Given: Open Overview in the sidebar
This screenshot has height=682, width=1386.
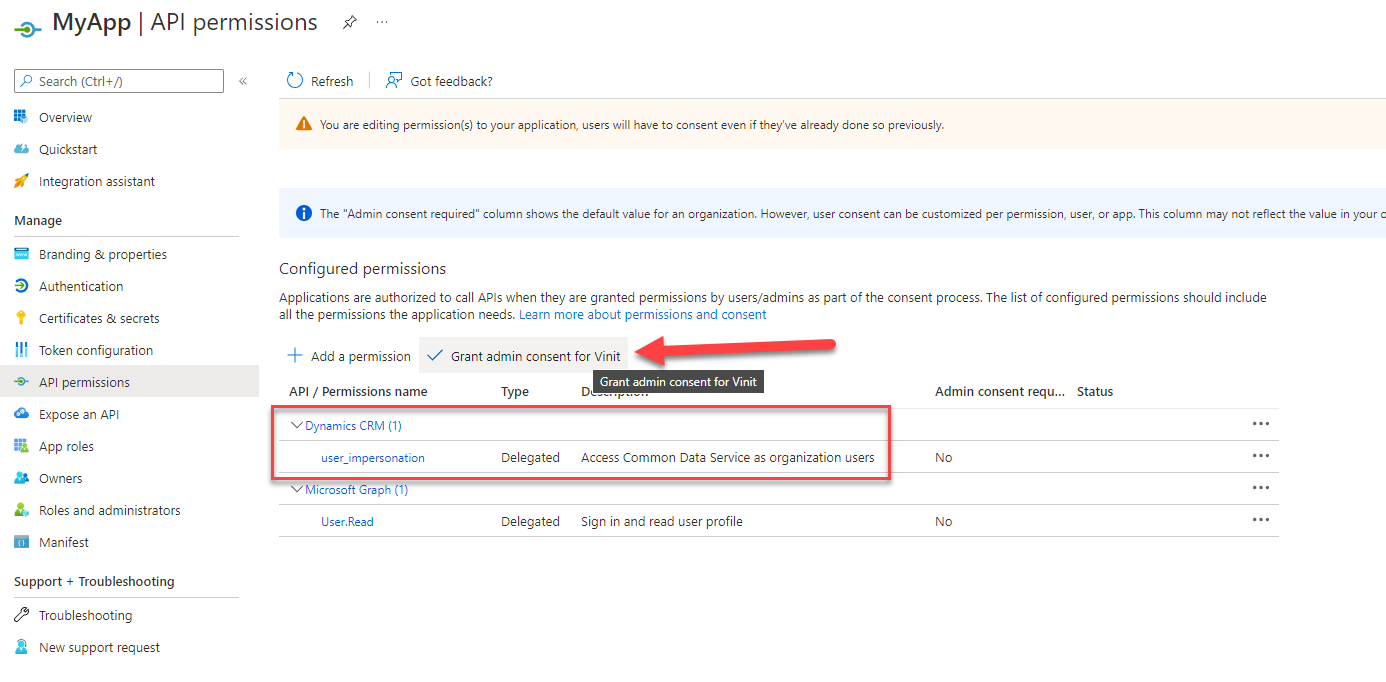Looking at the screenshot, I should coord(65,117).
